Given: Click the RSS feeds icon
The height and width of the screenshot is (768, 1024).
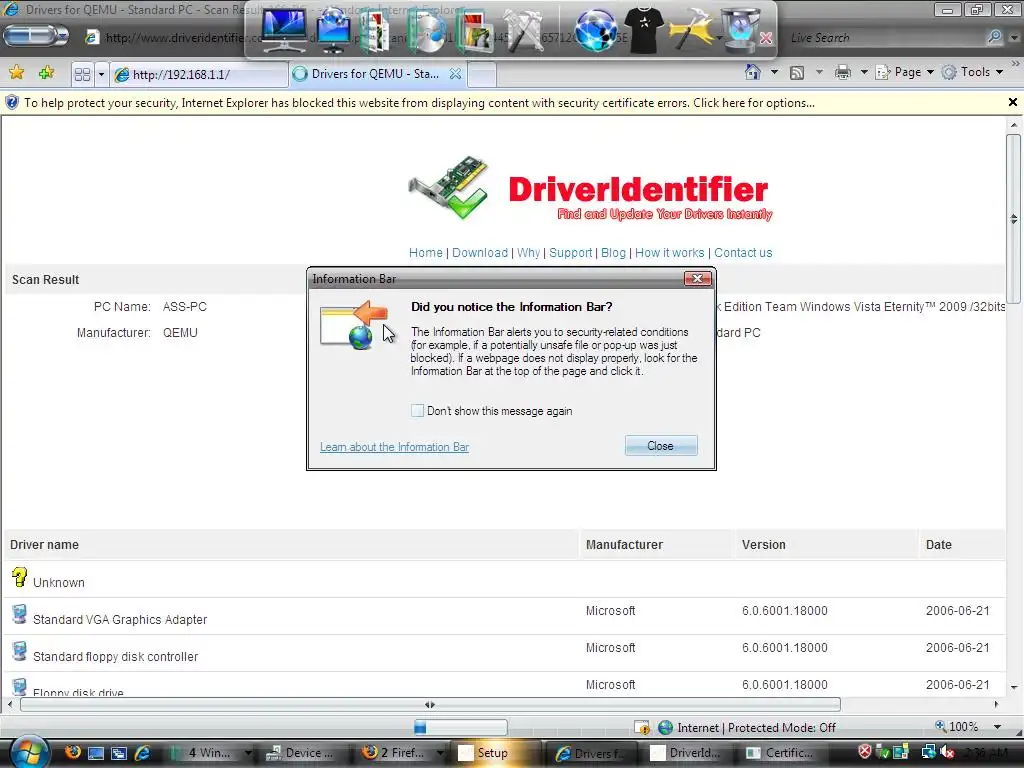Looking at the screenshot, I should [797, 72].
